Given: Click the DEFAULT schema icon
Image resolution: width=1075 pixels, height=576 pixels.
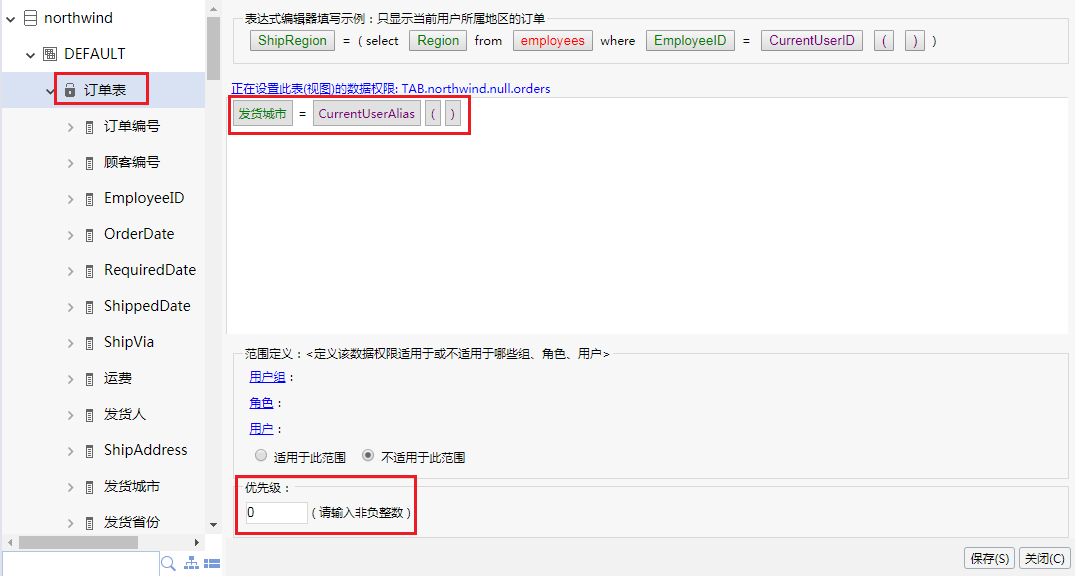Looking at the screenshot, I should pos(50,53).
